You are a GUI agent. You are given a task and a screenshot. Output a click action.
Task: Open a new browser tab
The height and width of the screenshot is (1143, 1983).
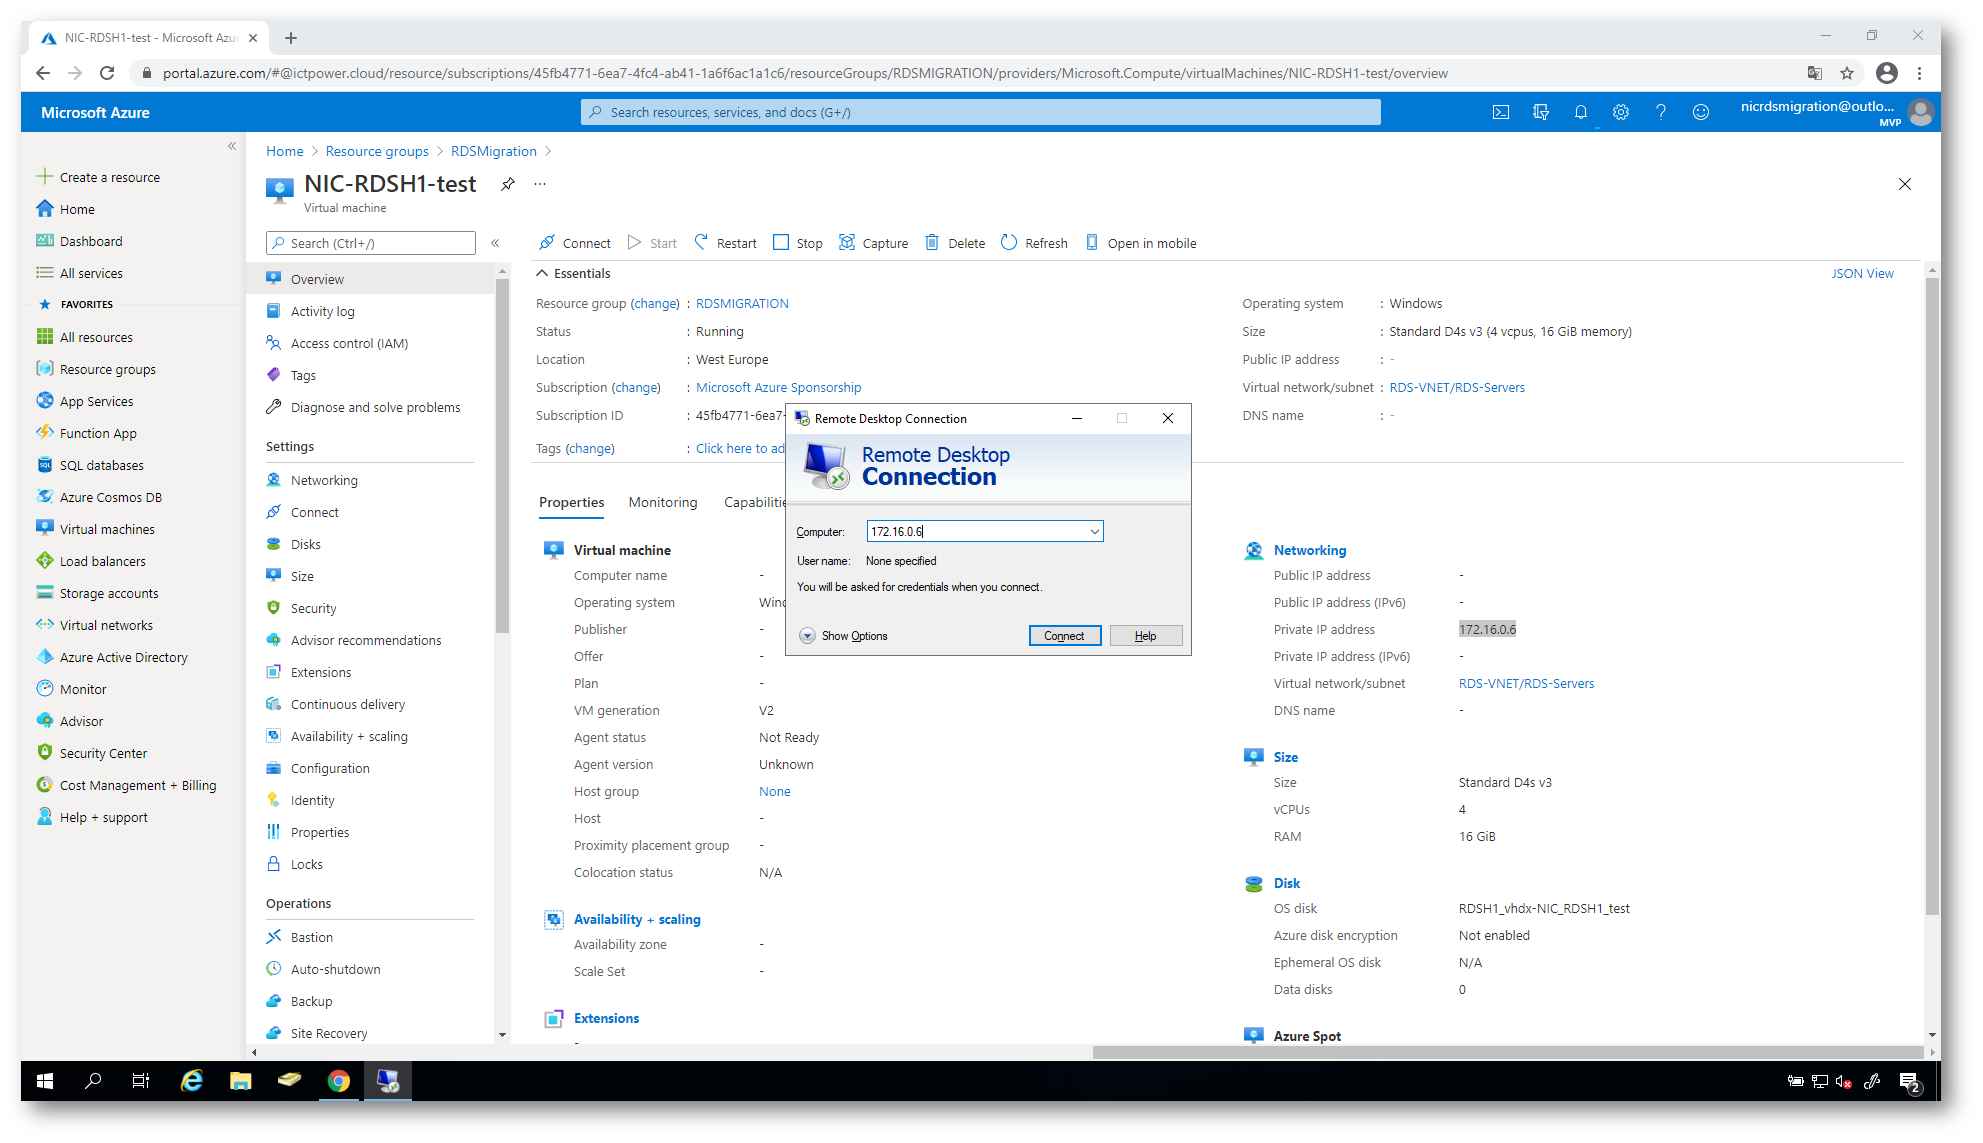pyautogui.click(x=290, y=38)
